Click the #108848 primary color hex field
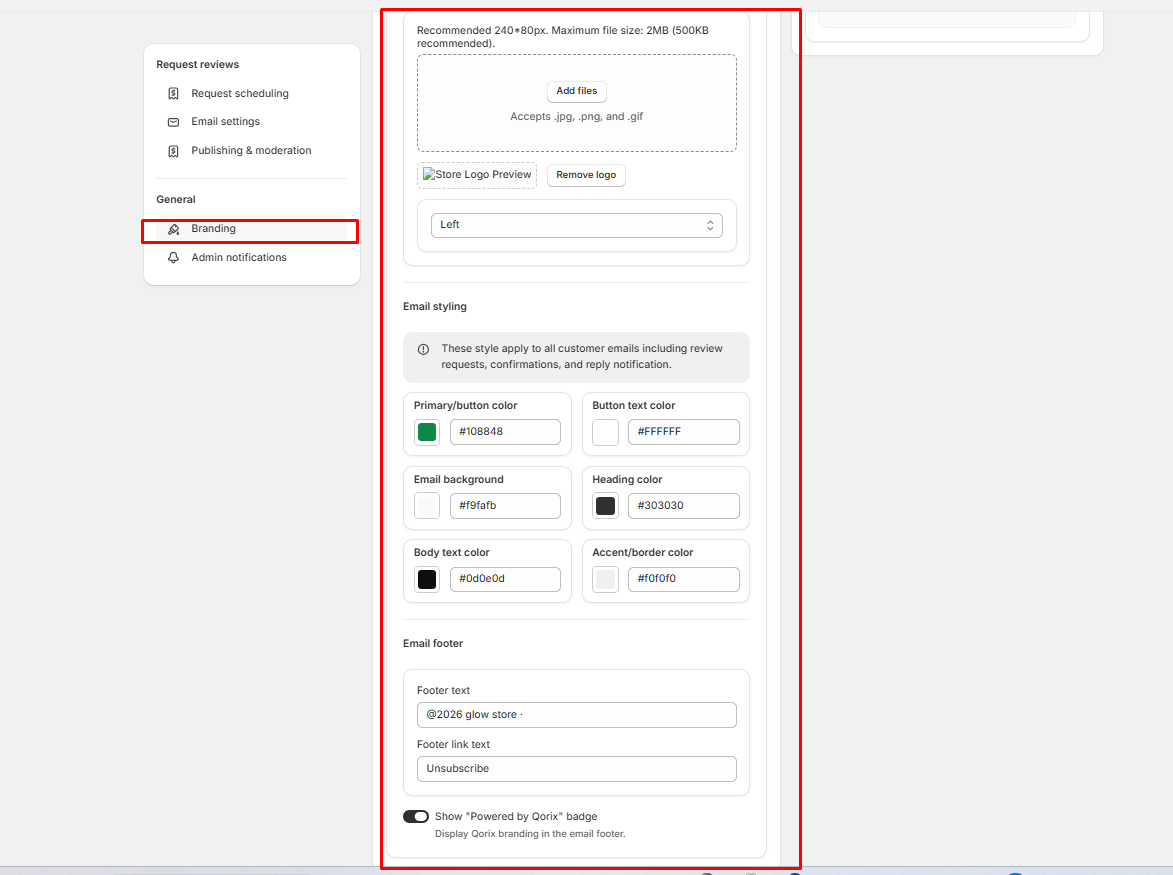This screenshot has height=875, width=1173. pos(505,432)
